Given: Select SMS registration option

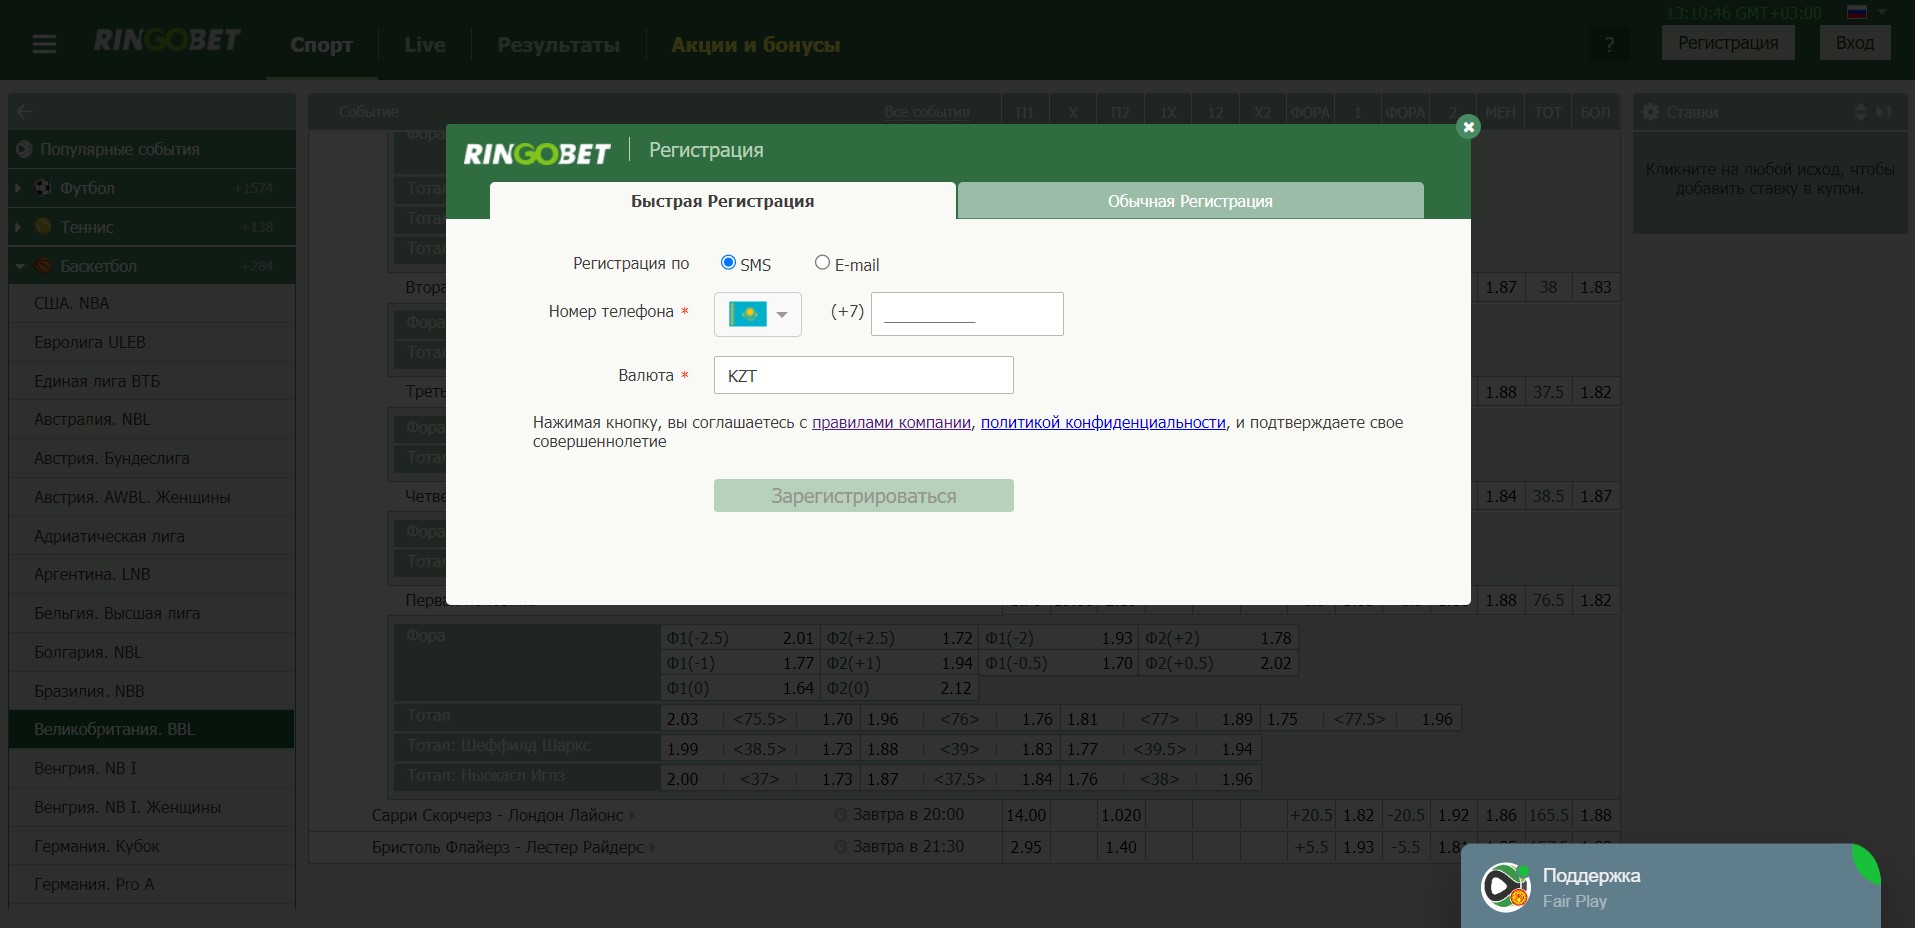Looking at the screenshot, I should click(x=728, y=262).
